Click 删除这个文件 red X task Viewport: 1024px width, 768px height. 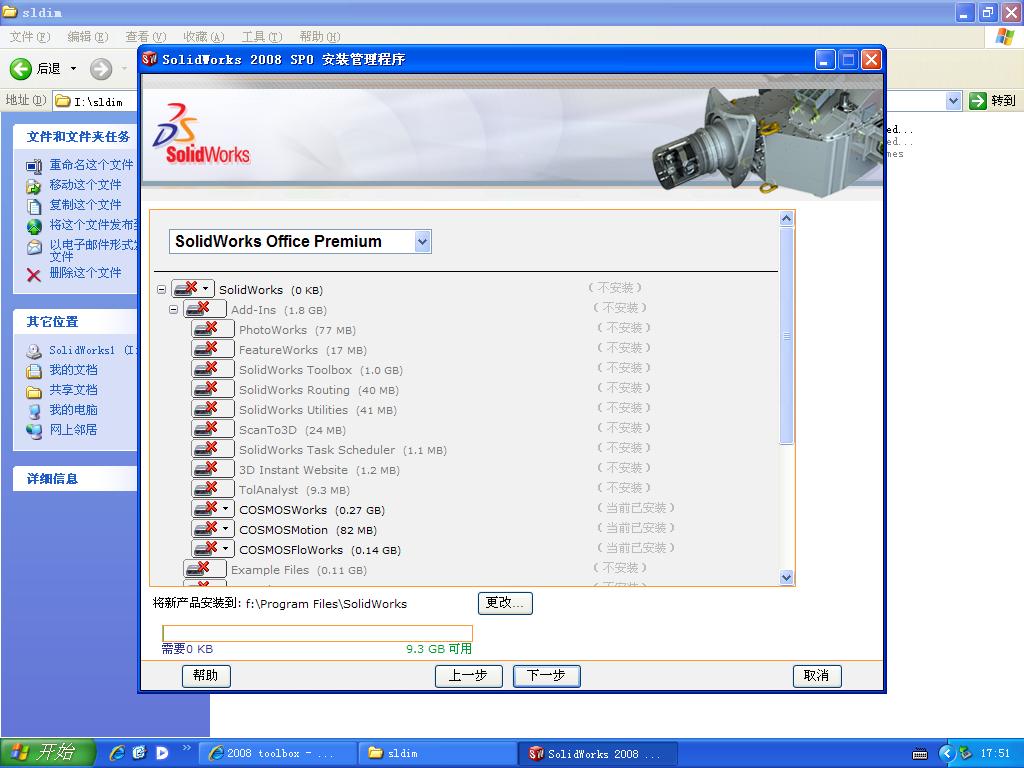tap(34, 274)
